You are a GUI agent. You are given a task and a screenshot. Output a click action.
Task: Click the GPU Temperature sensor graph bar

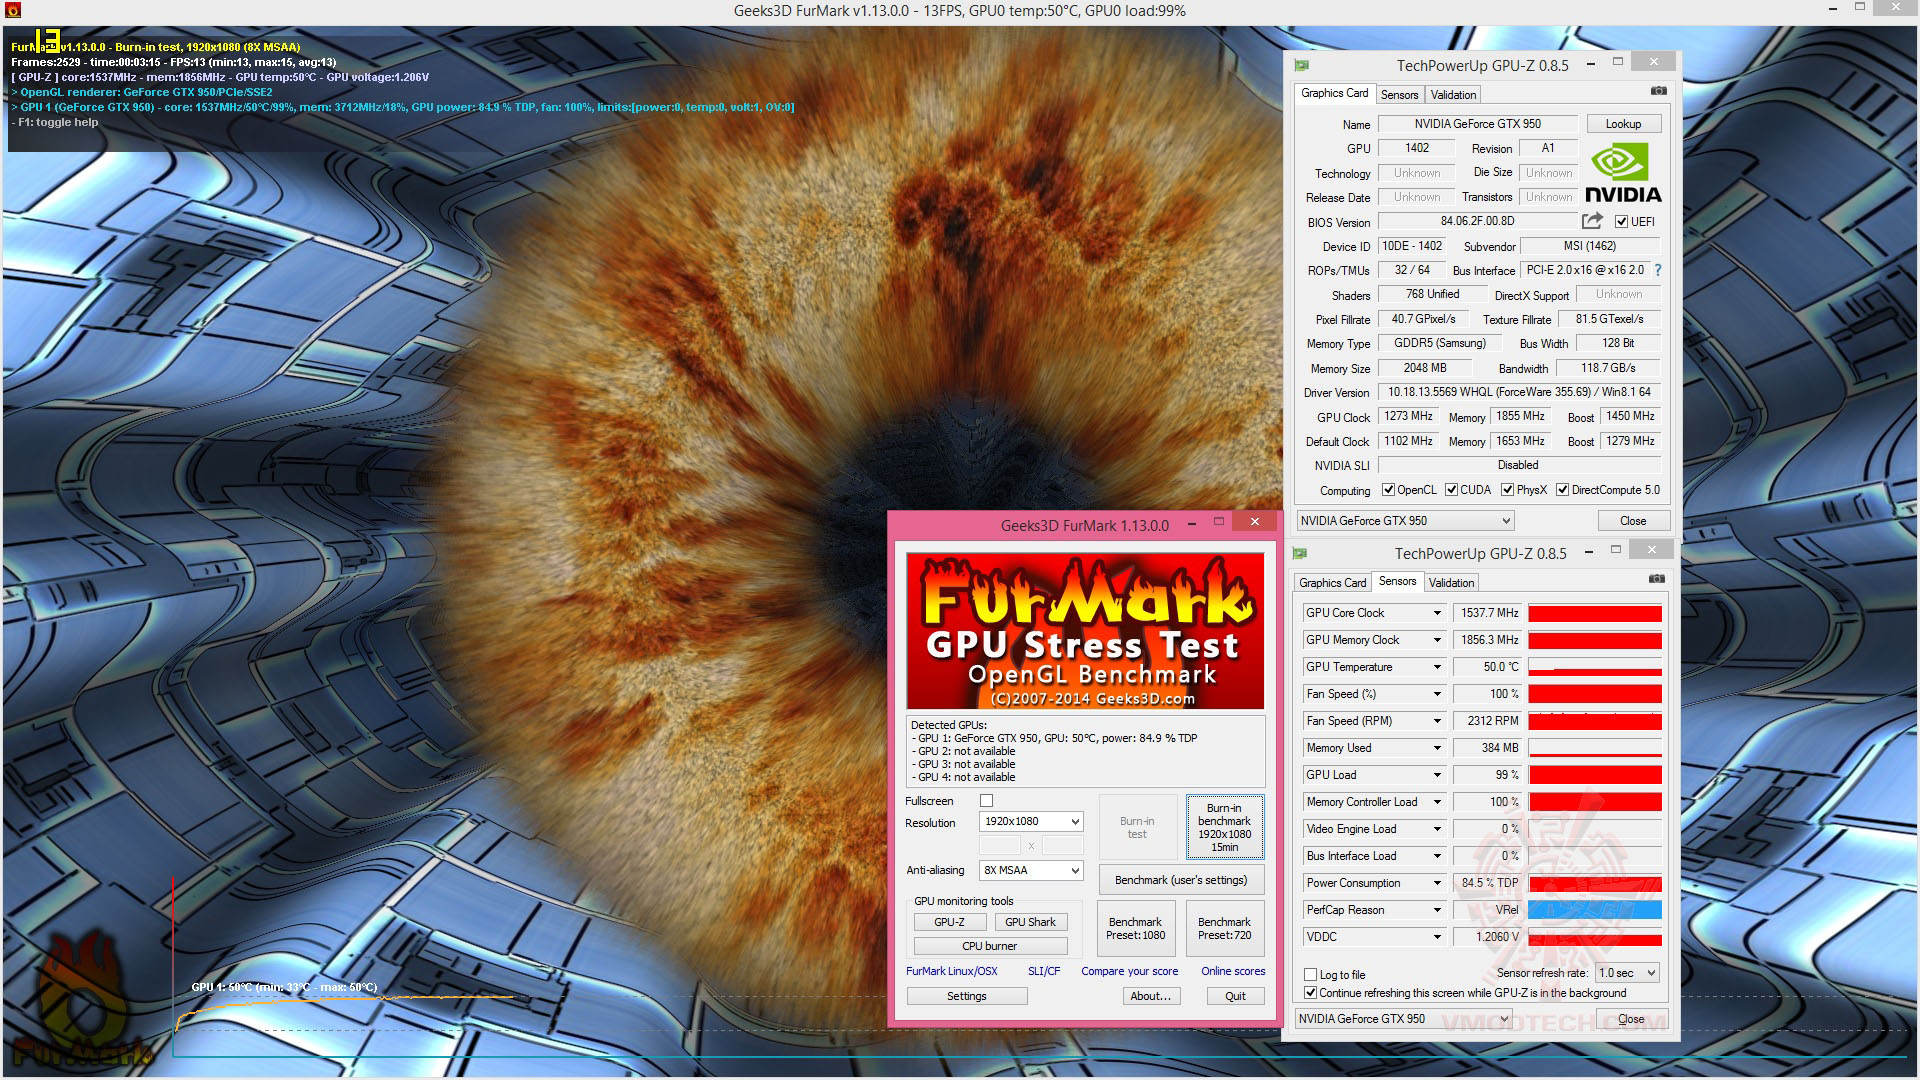click(x=1594, y=667)
